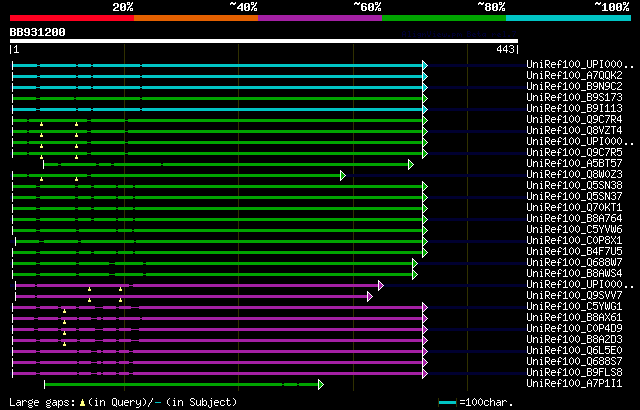Click the arrowhead ending the Q9C7R5 alignment

pyautogui.click(x=425, y=153)
